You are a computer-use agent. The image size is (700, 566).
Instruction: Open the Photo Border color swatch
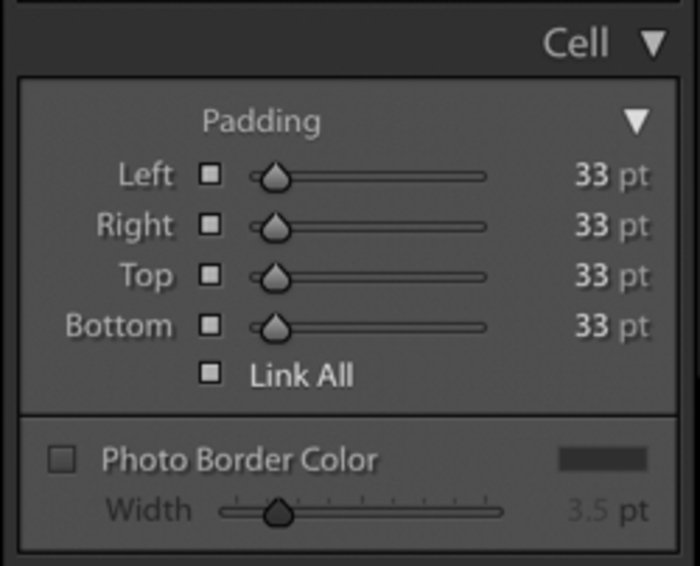click(x=602, y=459)
